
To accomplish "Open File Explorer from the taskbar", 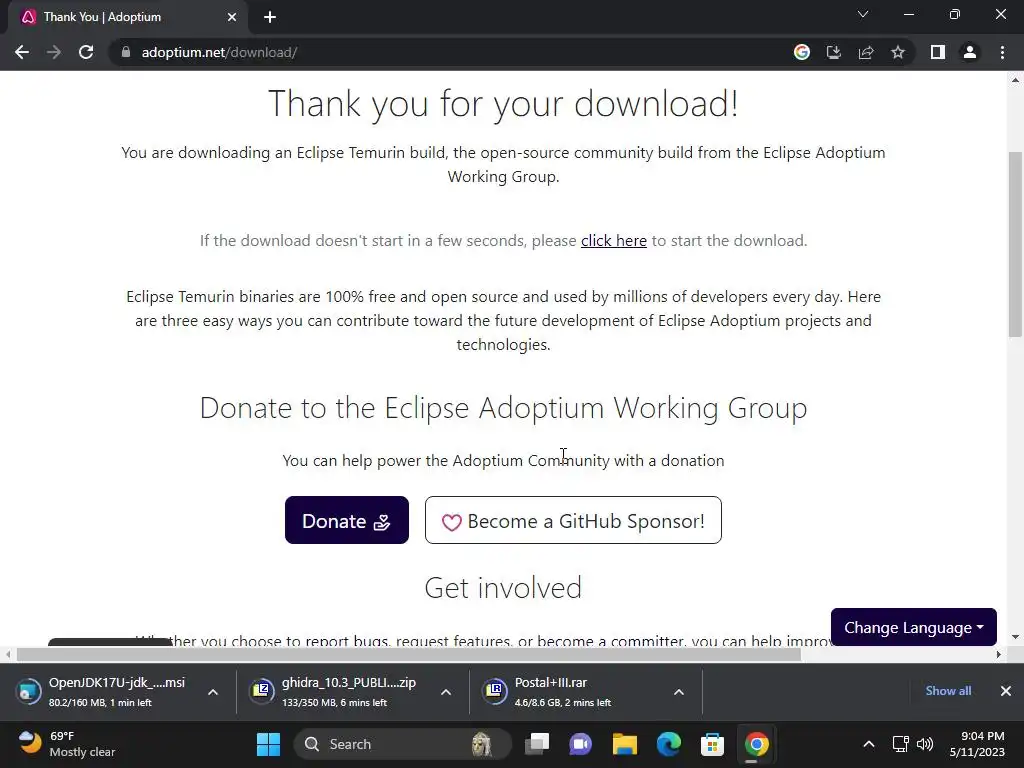I will pyautogui.click(x=624, y=744).
